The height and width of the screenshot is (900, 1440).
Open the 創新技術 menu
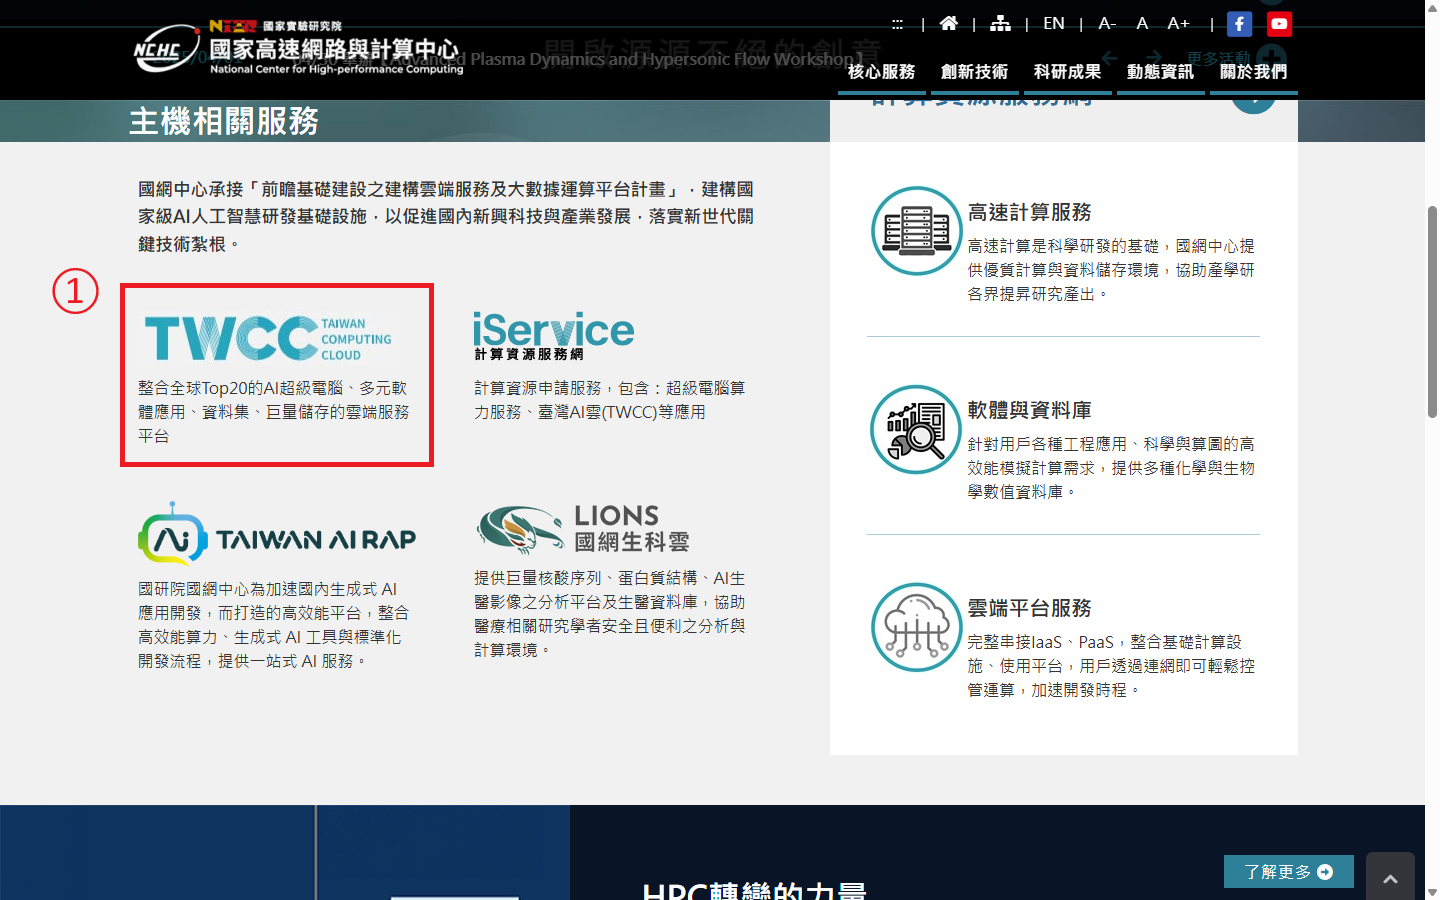click(x=974, y=72)
